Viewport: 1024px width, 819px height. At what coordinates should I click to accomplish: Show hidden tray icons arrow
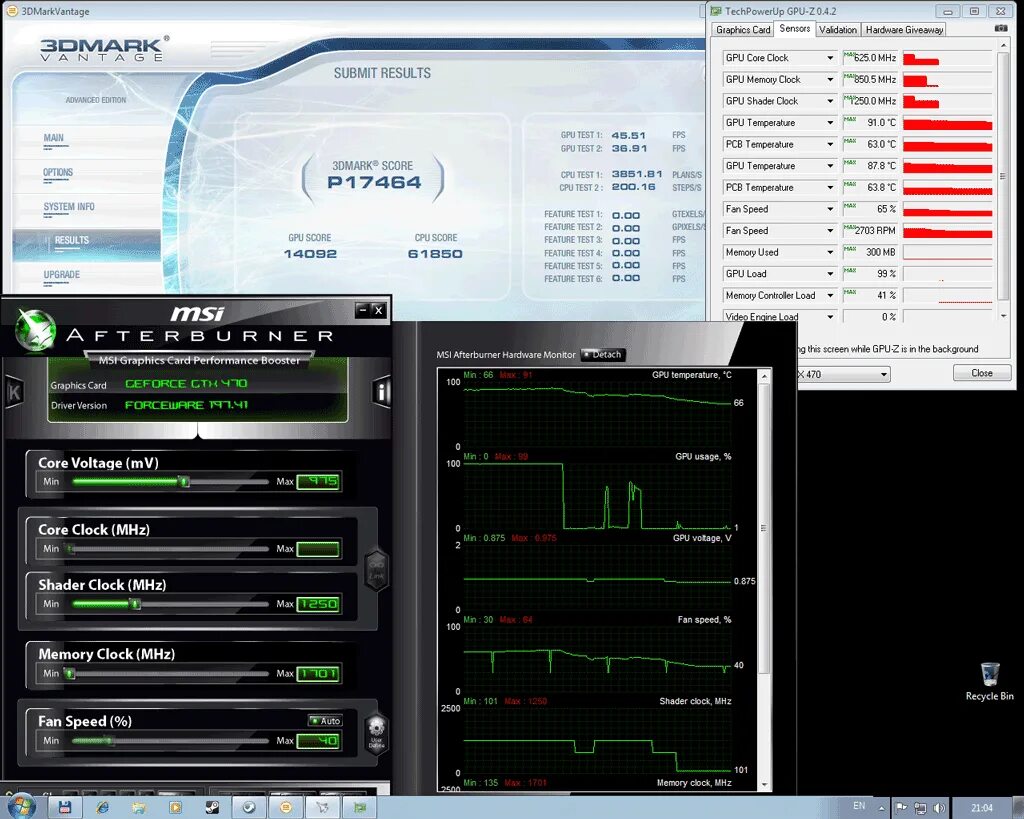881,808
